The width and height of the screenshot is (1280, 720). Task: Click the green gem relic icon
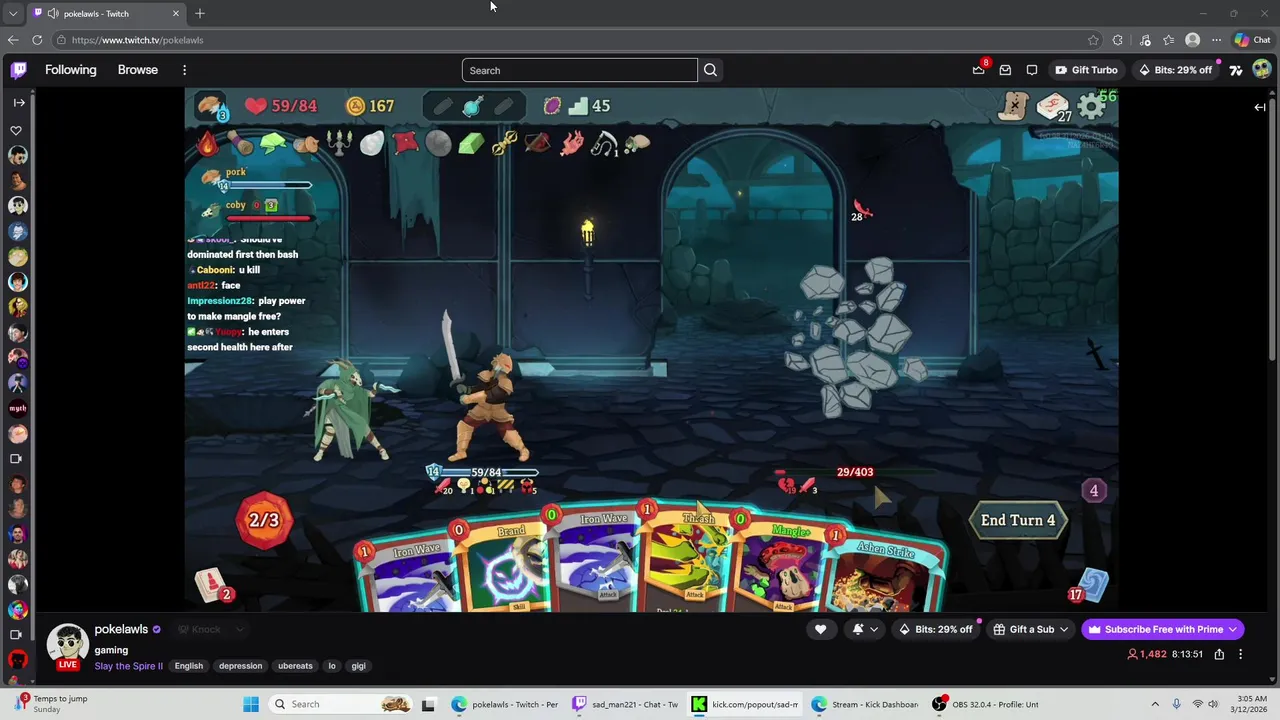click(x=471, y=144)
